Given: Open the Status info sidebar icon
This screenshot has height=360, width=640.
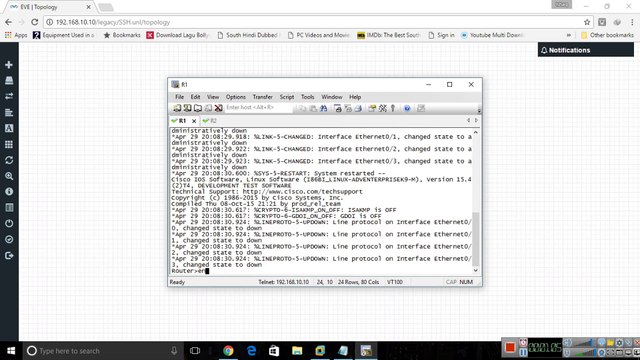Looking at the screenshot, I should (x=9, y=192).
